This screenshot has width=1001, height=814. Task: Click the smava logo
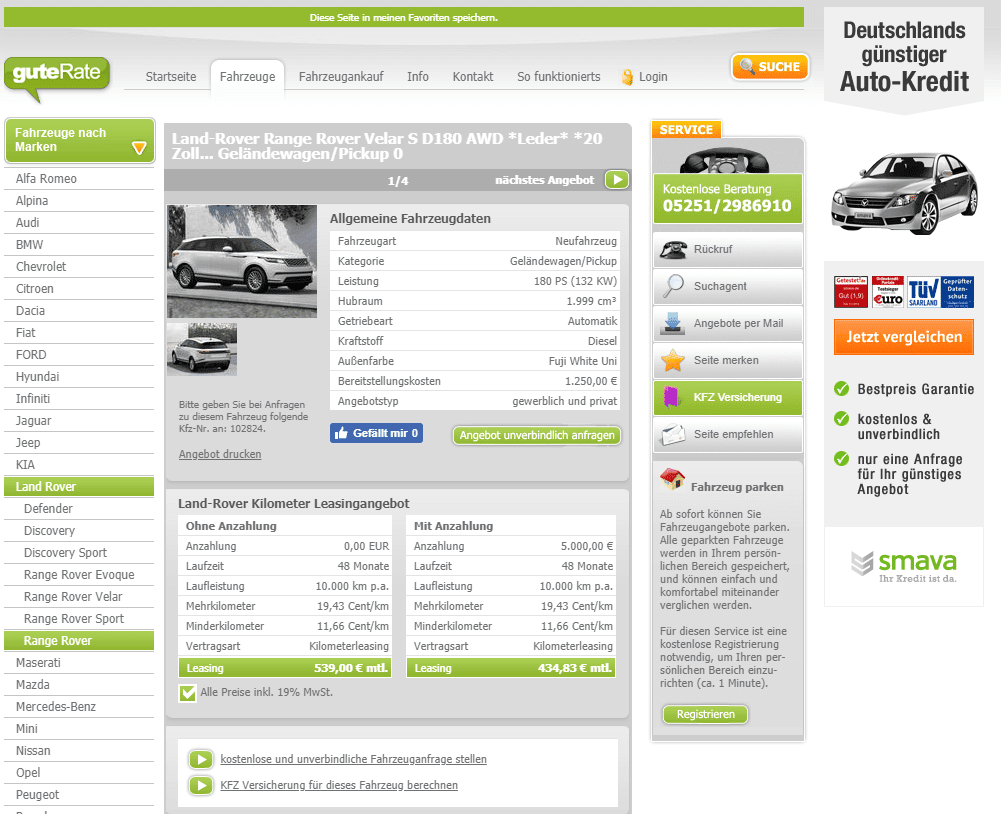(904, 565)
